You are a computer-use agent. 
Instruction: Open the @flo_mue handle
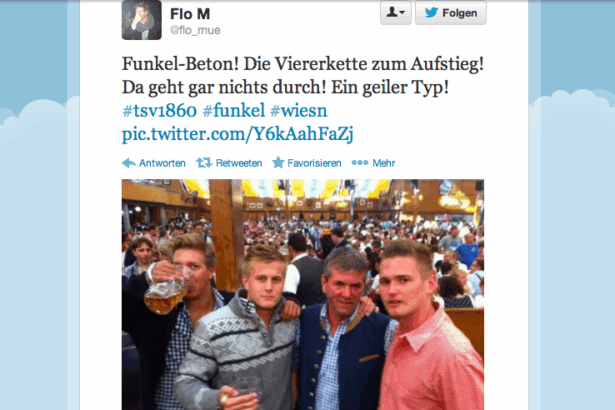pos(195,30)
